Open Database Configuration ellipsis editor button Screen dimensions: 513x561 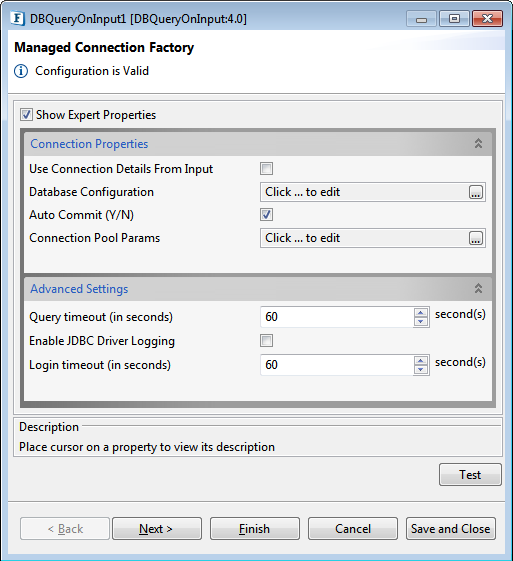476,192
